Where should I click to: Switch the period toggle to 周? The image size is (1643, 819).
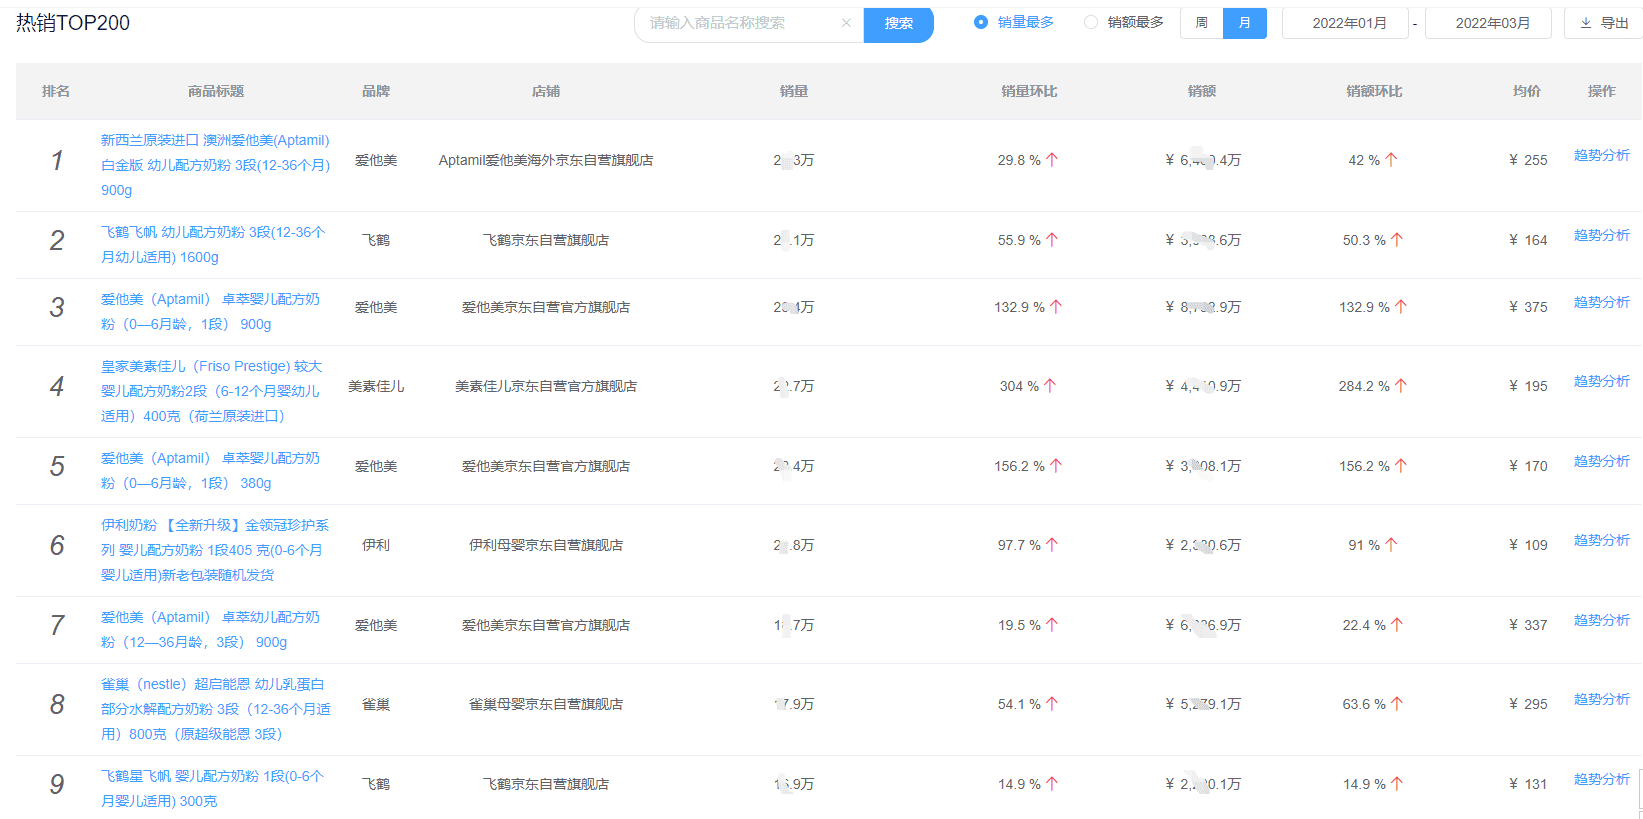1201,23
